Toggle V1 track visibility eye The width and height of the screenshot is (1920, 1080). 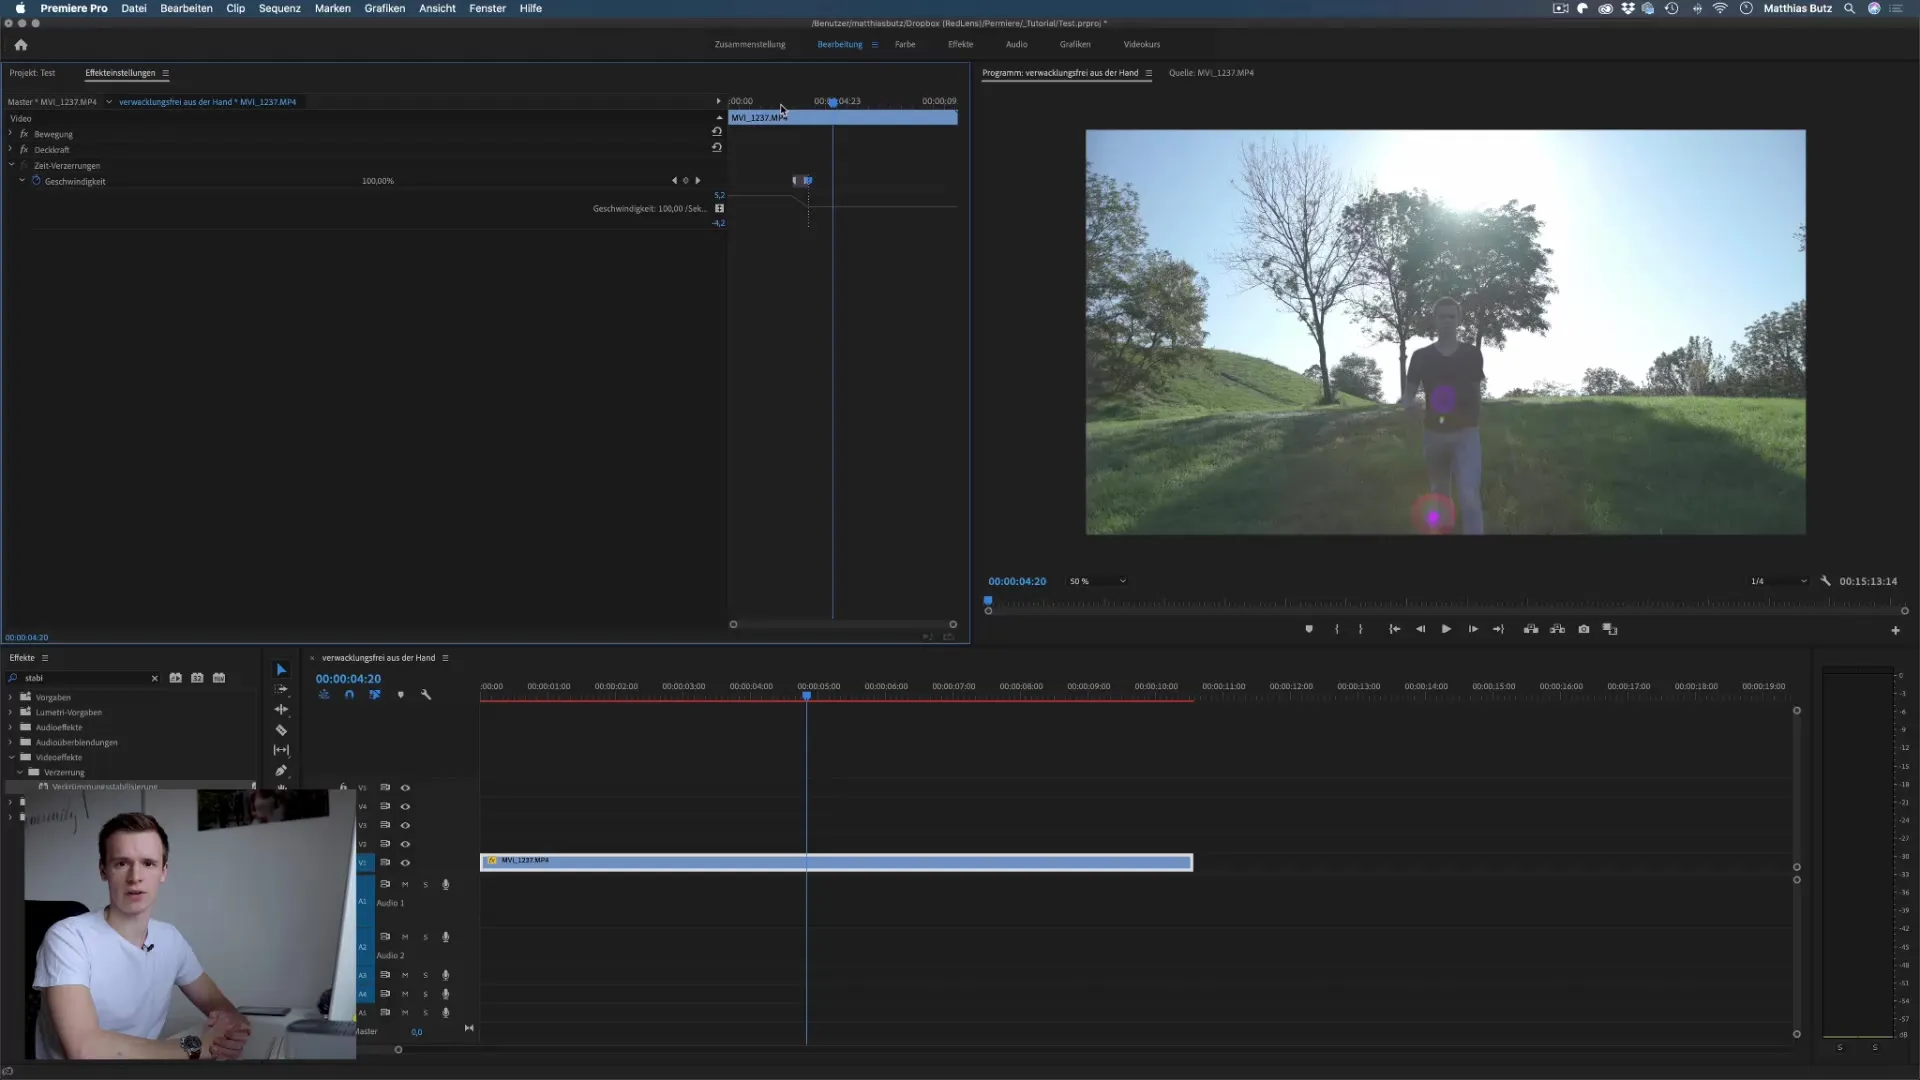point(405,862)
